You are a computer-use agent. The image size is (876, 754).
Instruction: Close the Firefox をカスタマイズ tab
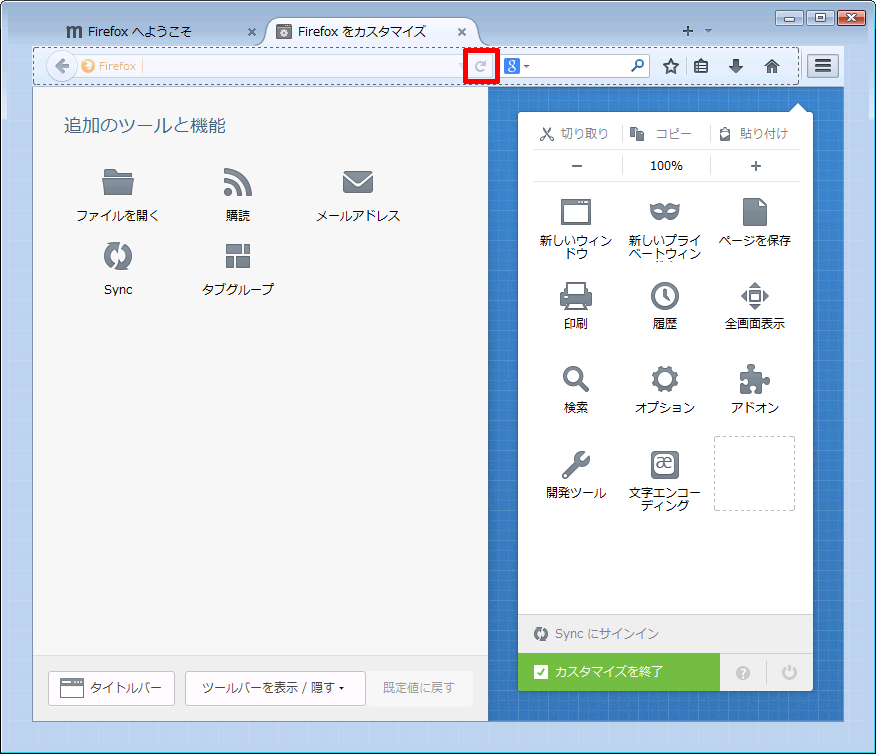click(461, 32)
